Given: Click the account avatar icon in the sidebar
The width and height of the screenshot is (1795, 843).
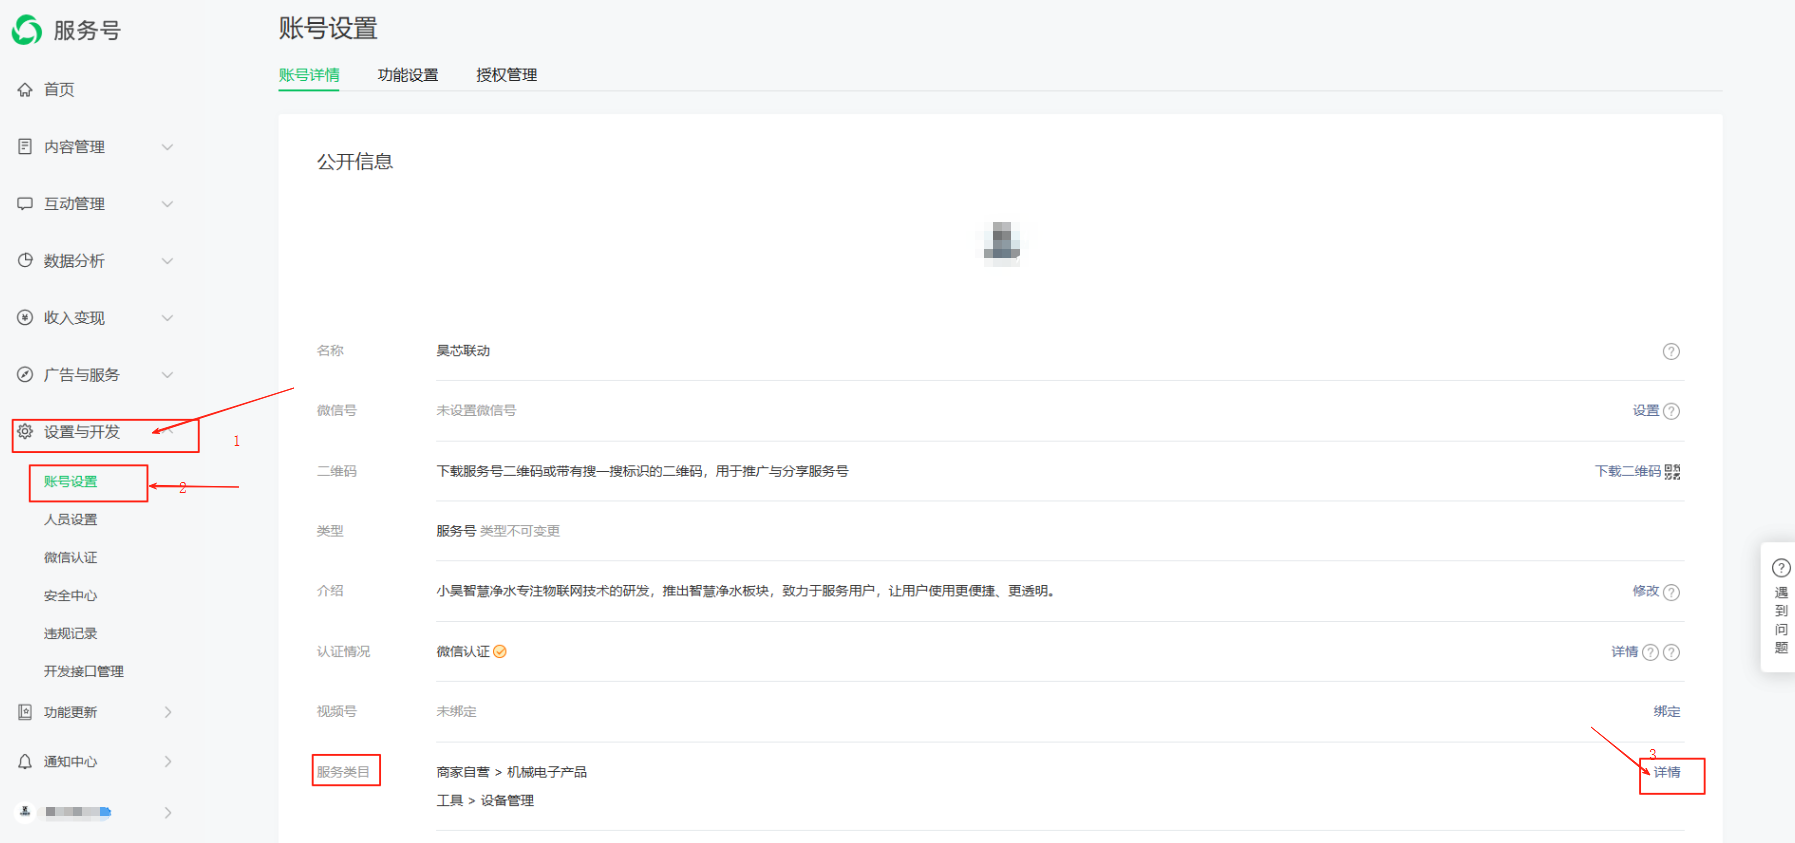Looking at the screenshot, I should tap(25, 811).
